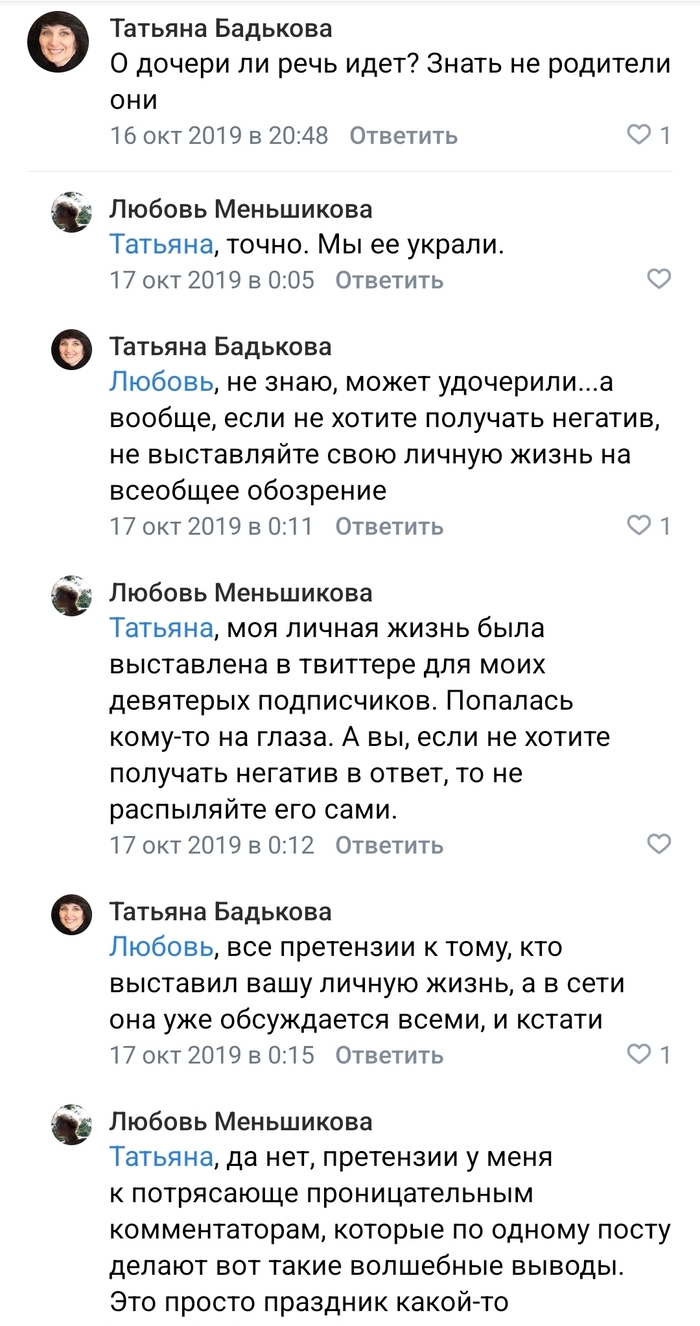This screenshot has width=700, height=1326.
Task: Like the comment posted 16 окт 2019 в 20:48
Action: (638, 135)
